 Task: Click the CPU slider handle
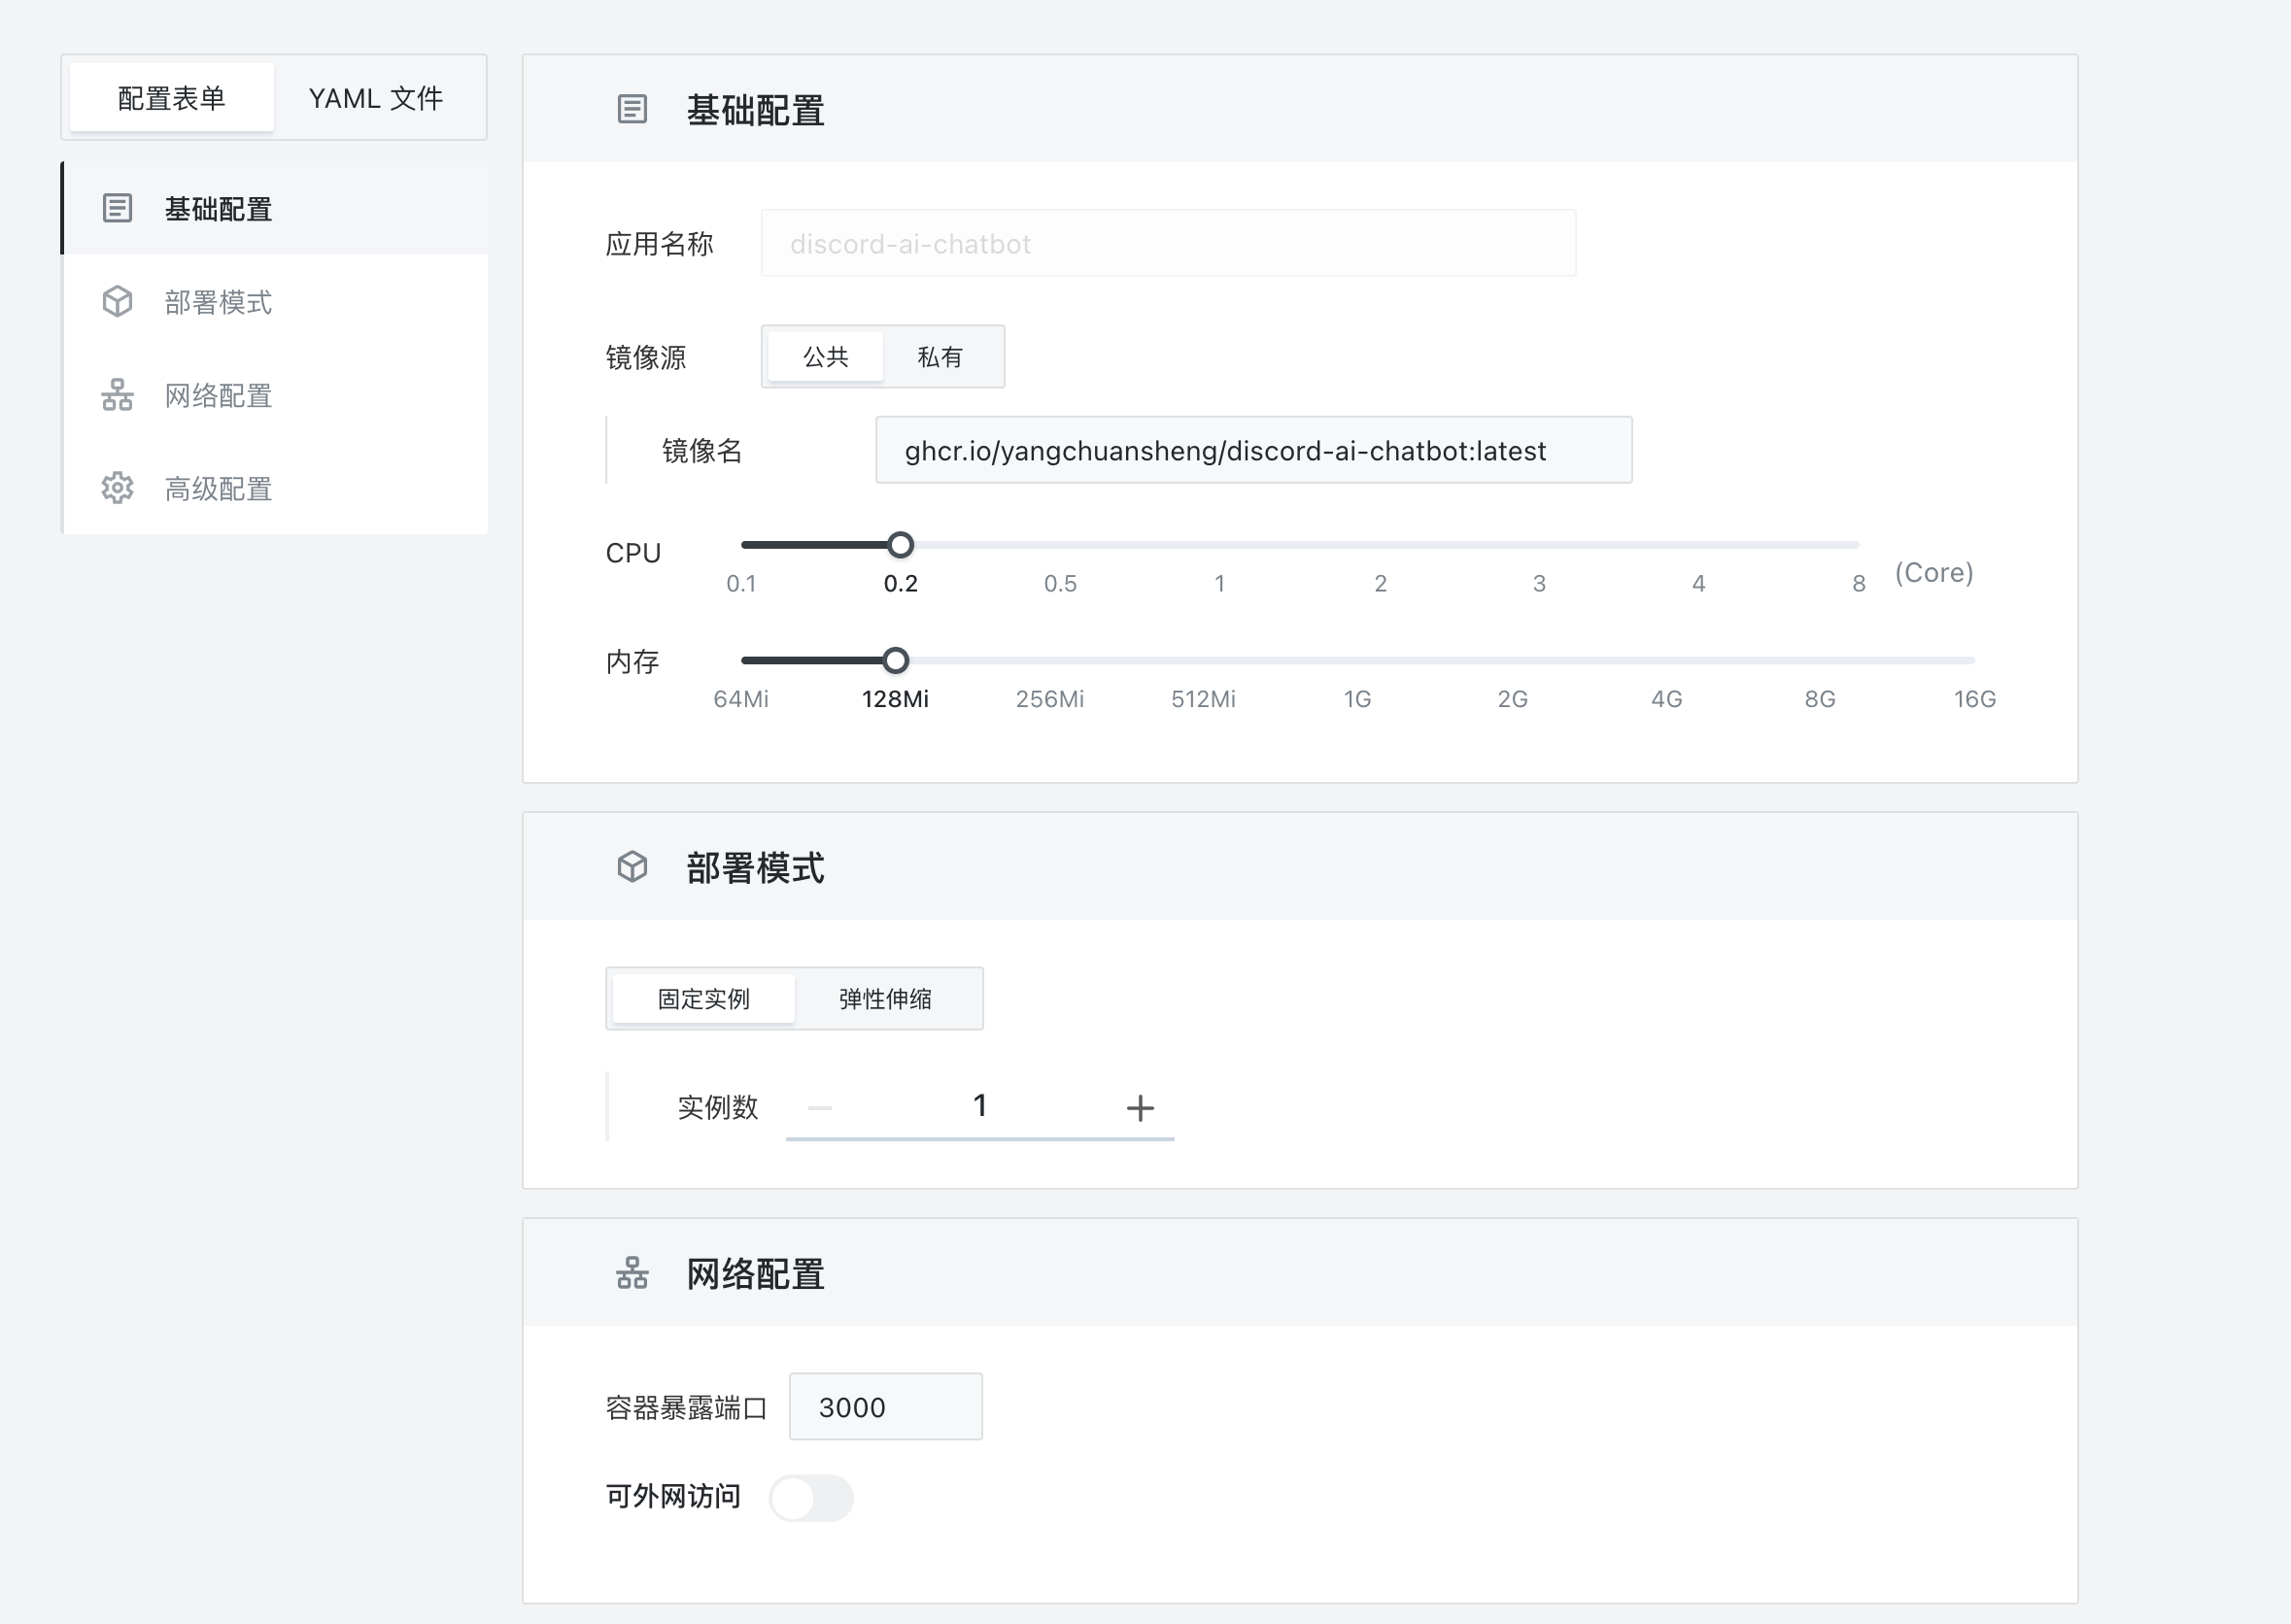coord(900,544)
